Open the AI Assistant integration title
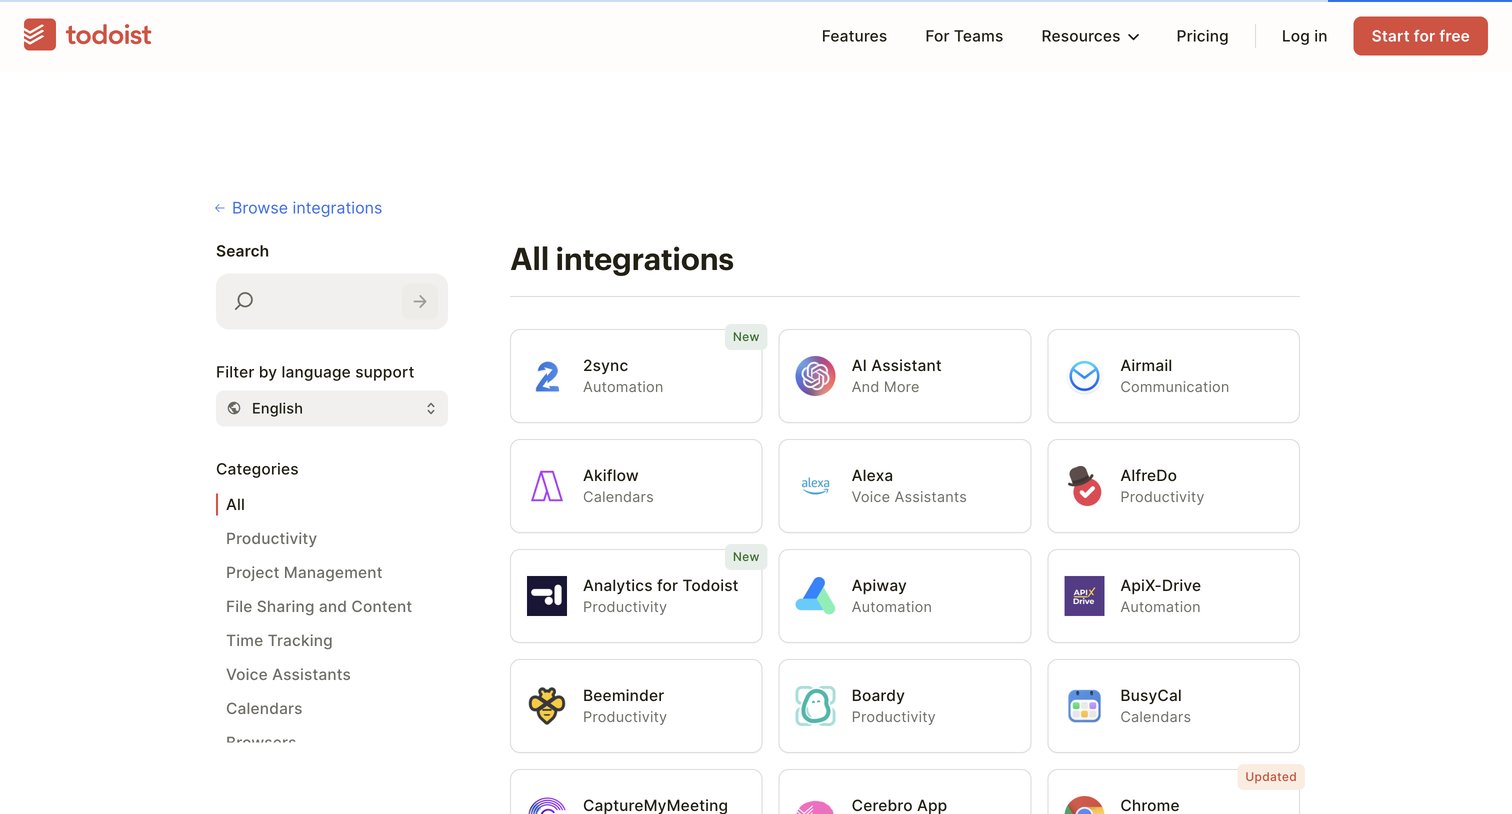The image size is (1512, 814). 896,366
